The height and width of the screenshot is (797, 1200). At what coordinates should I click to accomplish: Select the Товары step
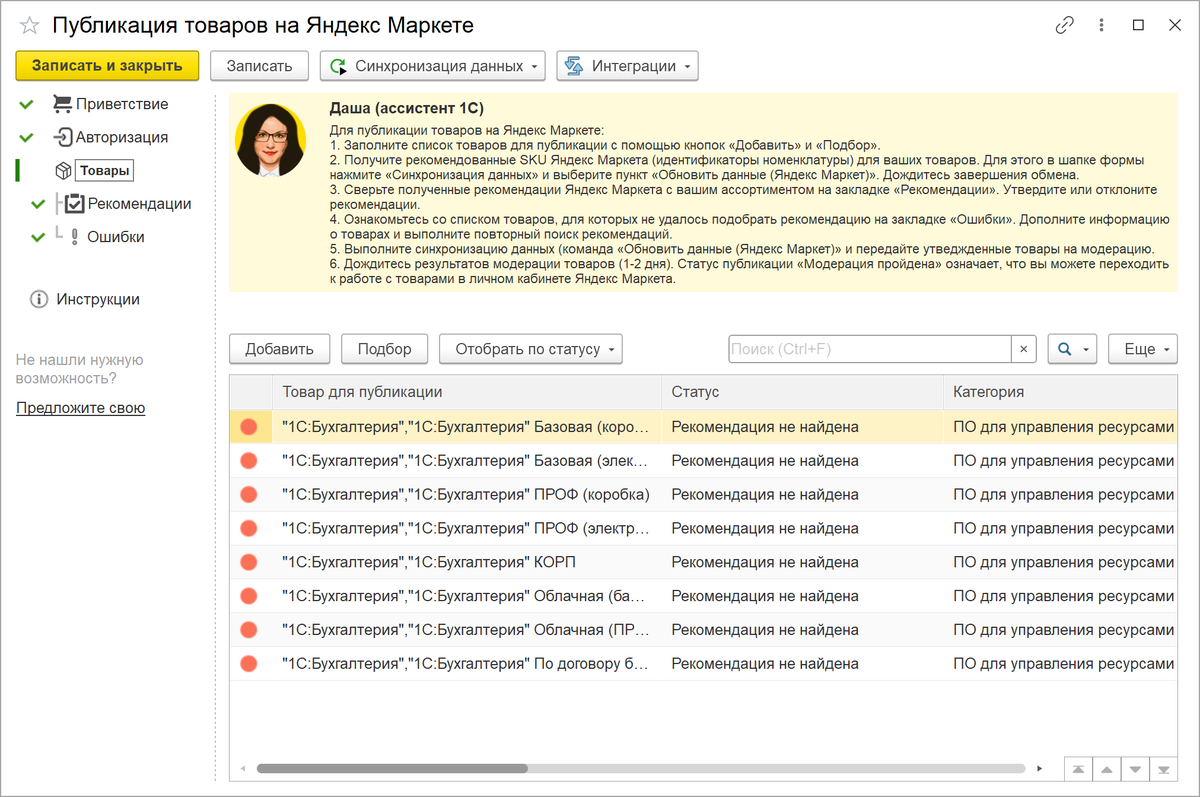point(105,171)
